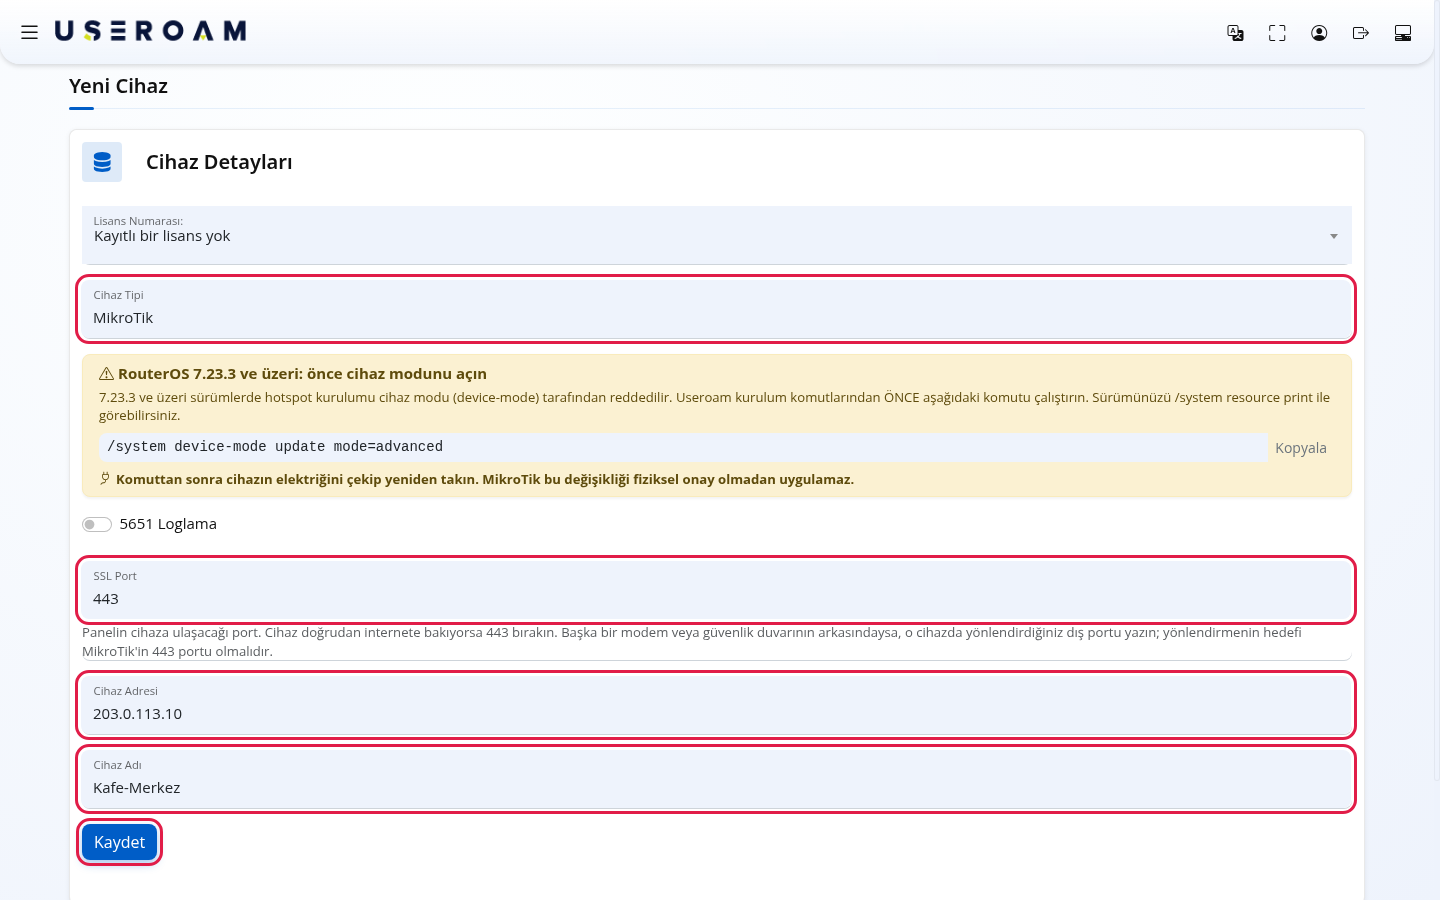This screenshot has height=900, width=1440.
Task: Click the Cihaz Detayları section title
Action: pyautogui.click(x=219, y=162)
